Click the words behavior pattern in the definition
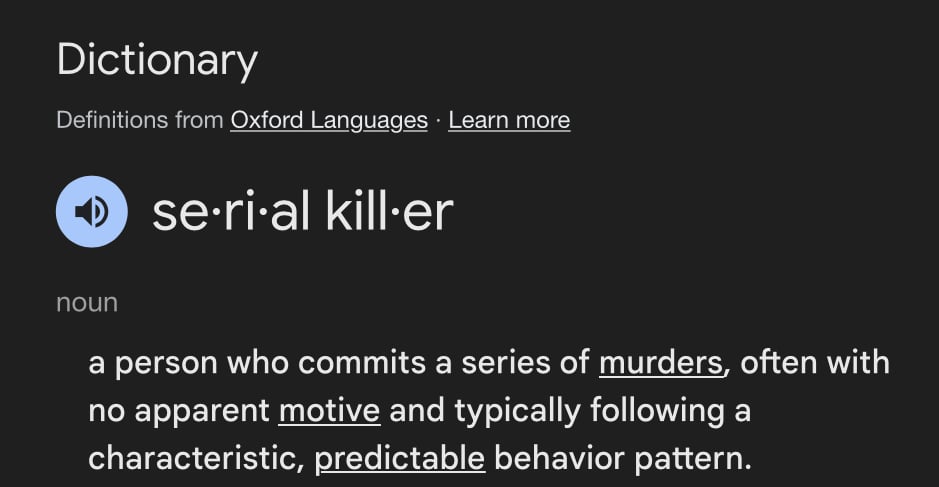Screen dimensions: 939x487 pyautogui.click(x=622, y=459)
